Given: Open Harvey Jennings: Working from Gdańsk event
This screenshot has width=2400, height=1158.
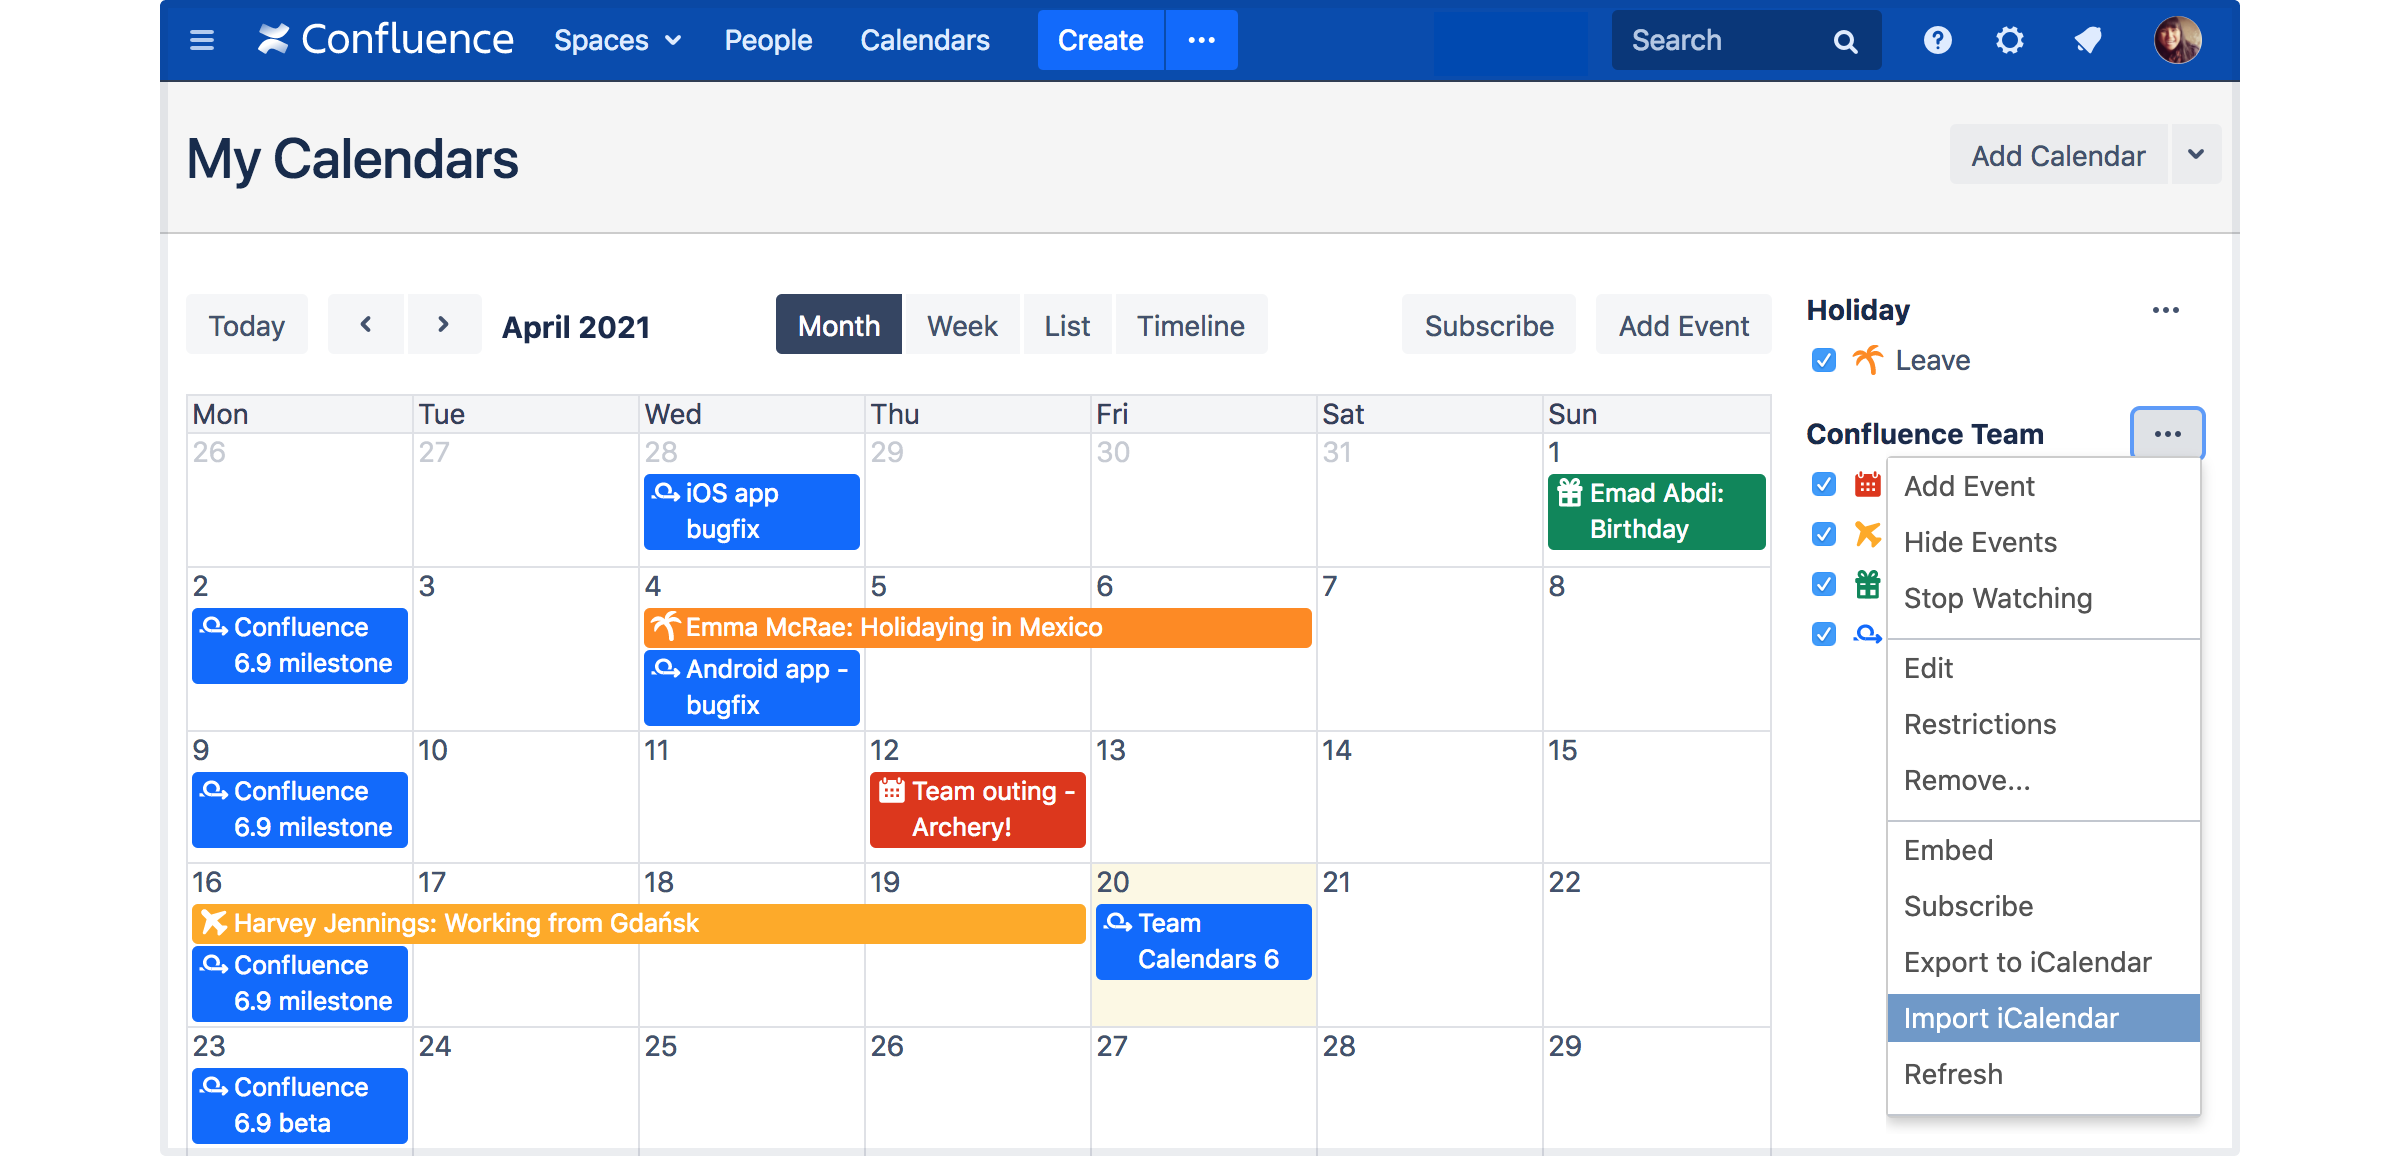Looking at the screenshot, I should (639, 923).
